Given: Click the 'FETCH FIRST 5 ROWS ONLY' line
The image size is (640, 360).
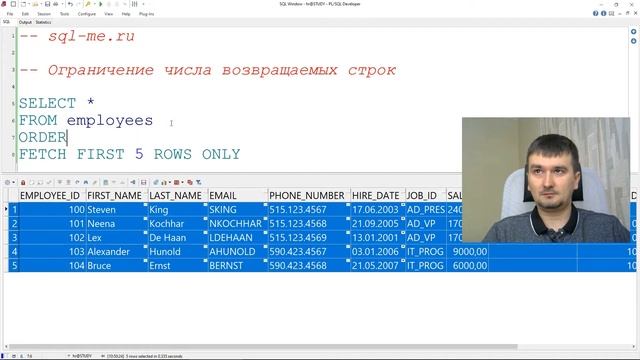Looking at the screenshot, I should 129,154.
